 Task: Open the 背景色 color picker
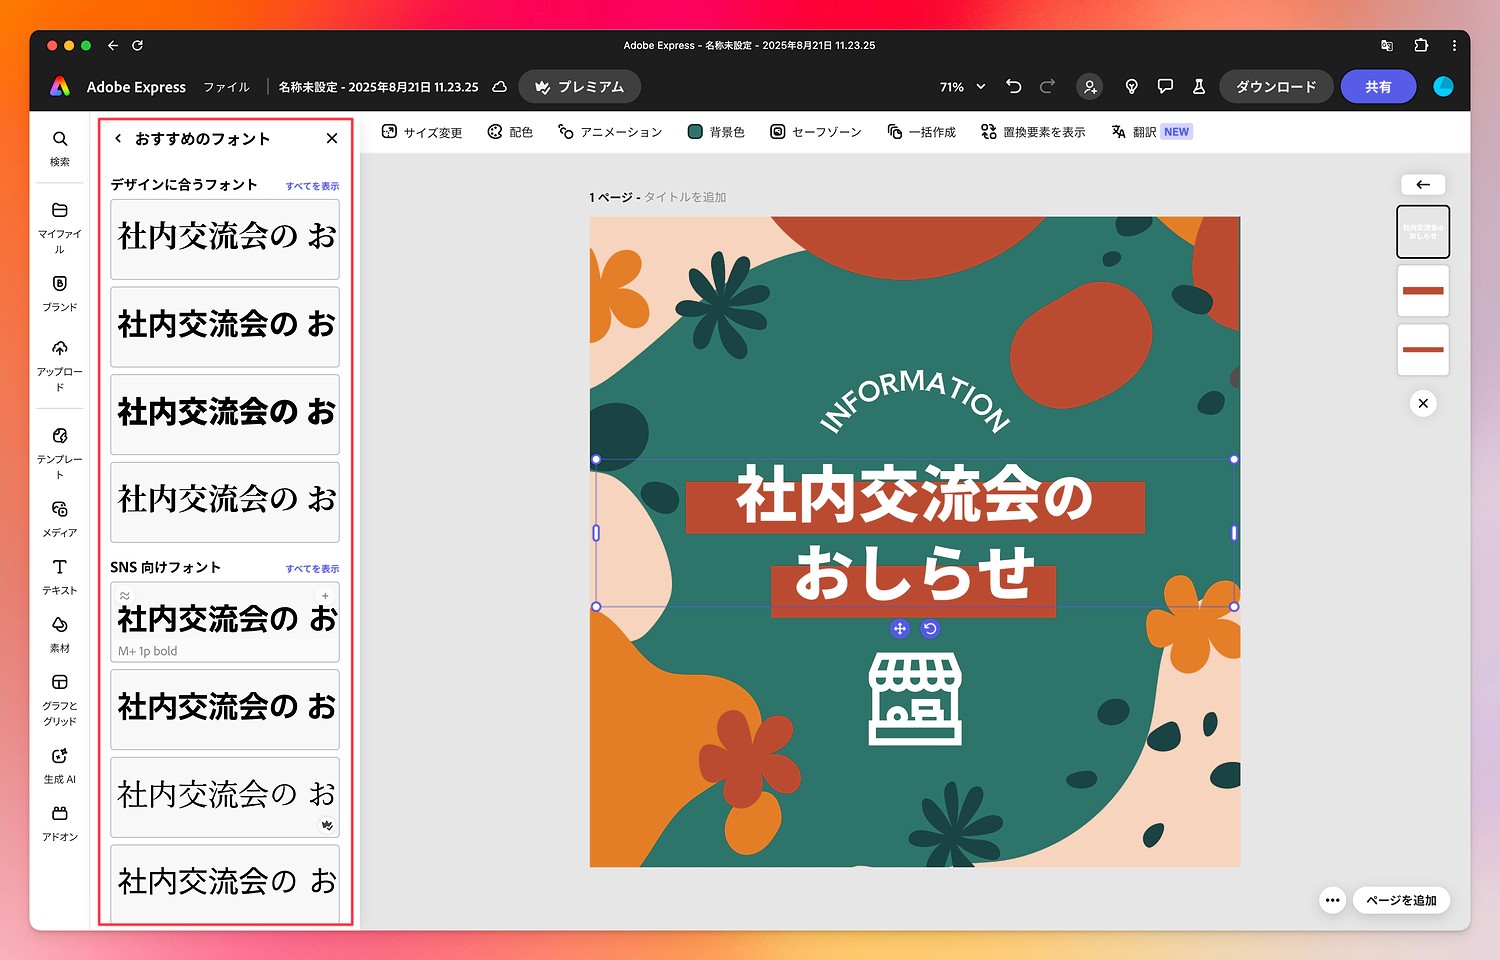(x=716, y=131)
